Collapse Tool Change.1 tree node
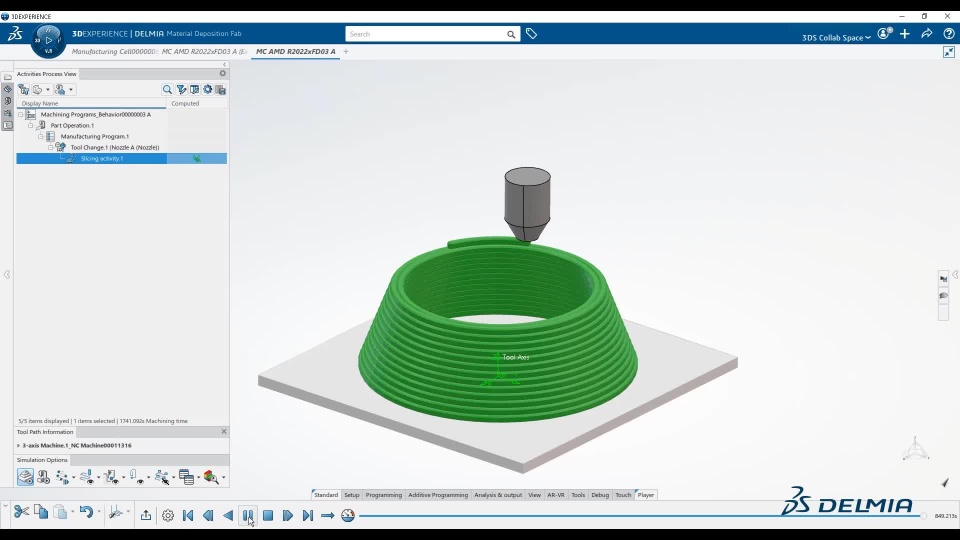Viewport: 960px width, 540px height. coord(50,148)
